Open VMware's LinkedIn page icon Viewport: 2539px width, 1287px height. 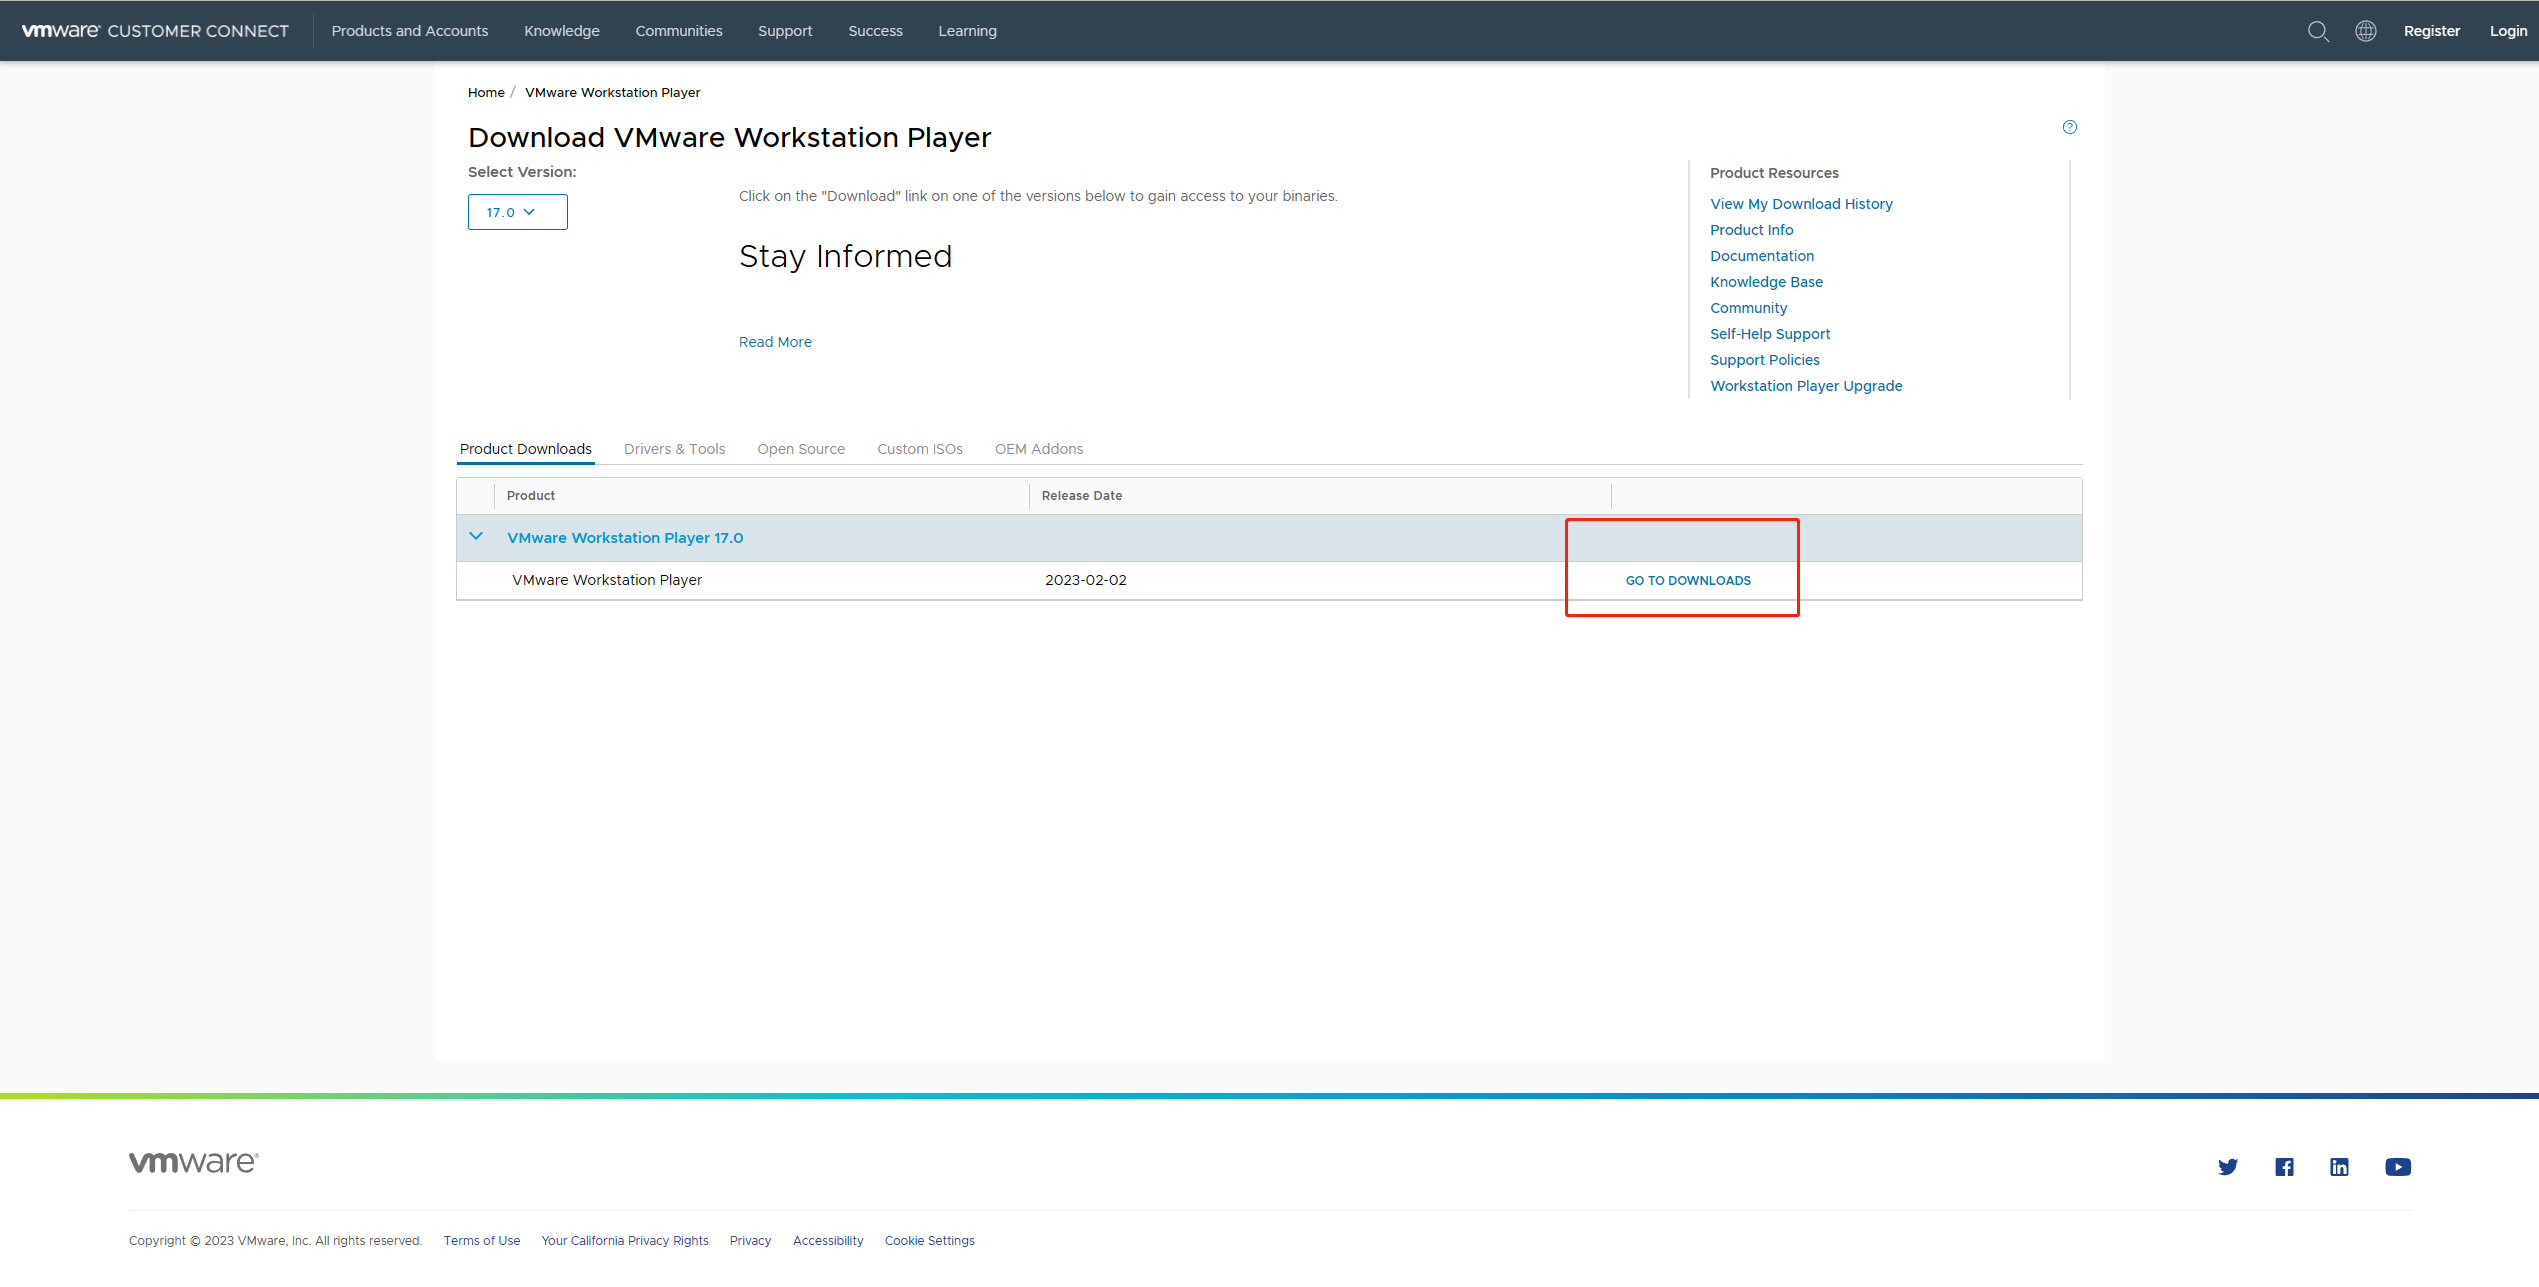pos(2340,1167)
